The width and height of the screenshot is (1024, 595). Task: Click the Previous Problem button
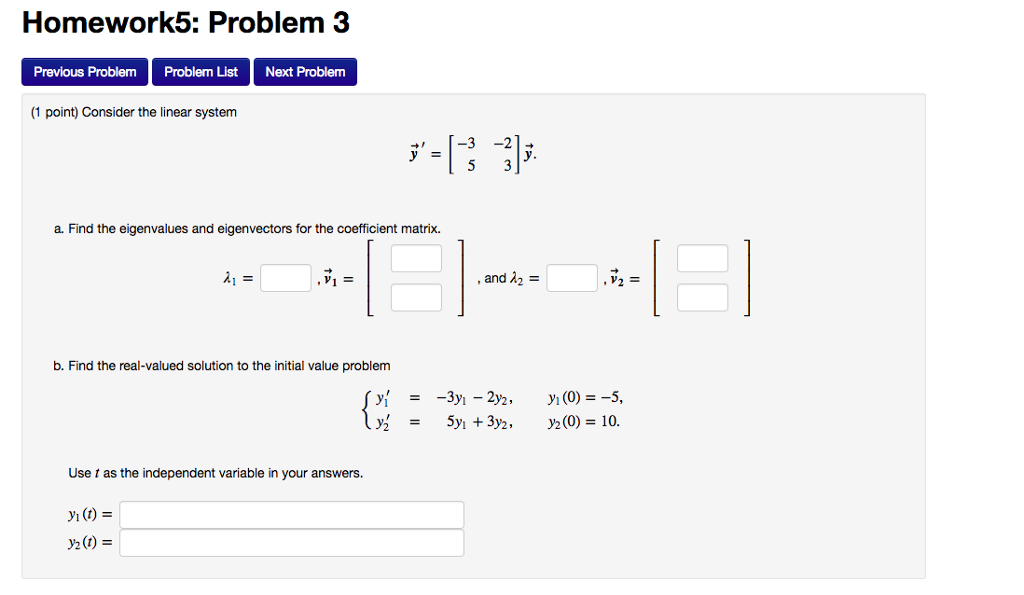84,71
